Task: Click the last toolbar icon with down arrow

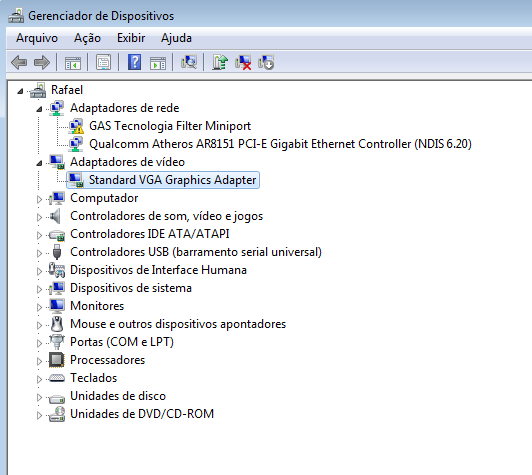Action: (266, 62)
